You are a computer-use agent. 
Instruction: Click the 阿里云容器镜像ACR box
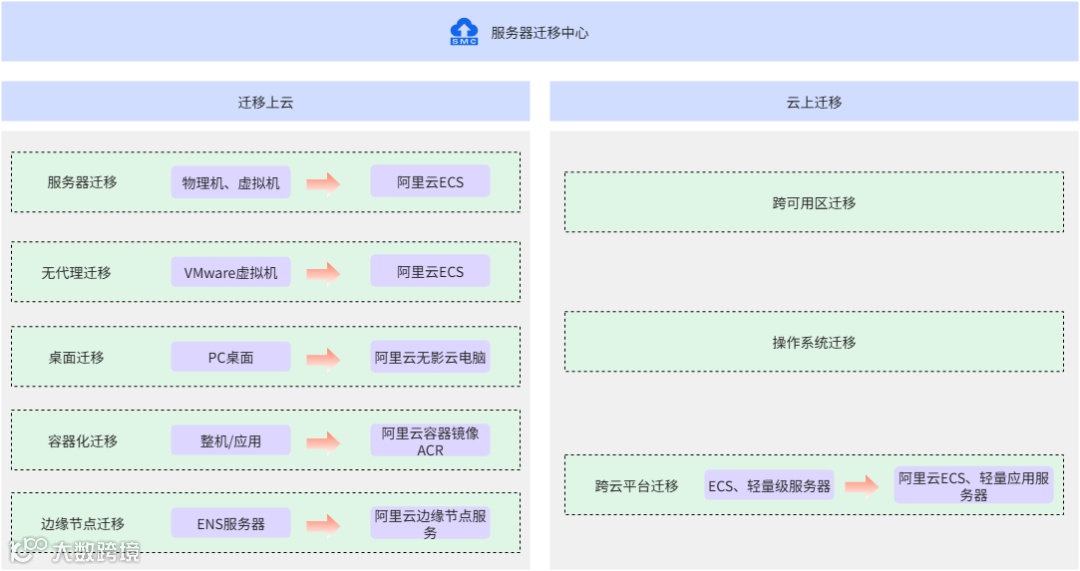tap(430, 441)
